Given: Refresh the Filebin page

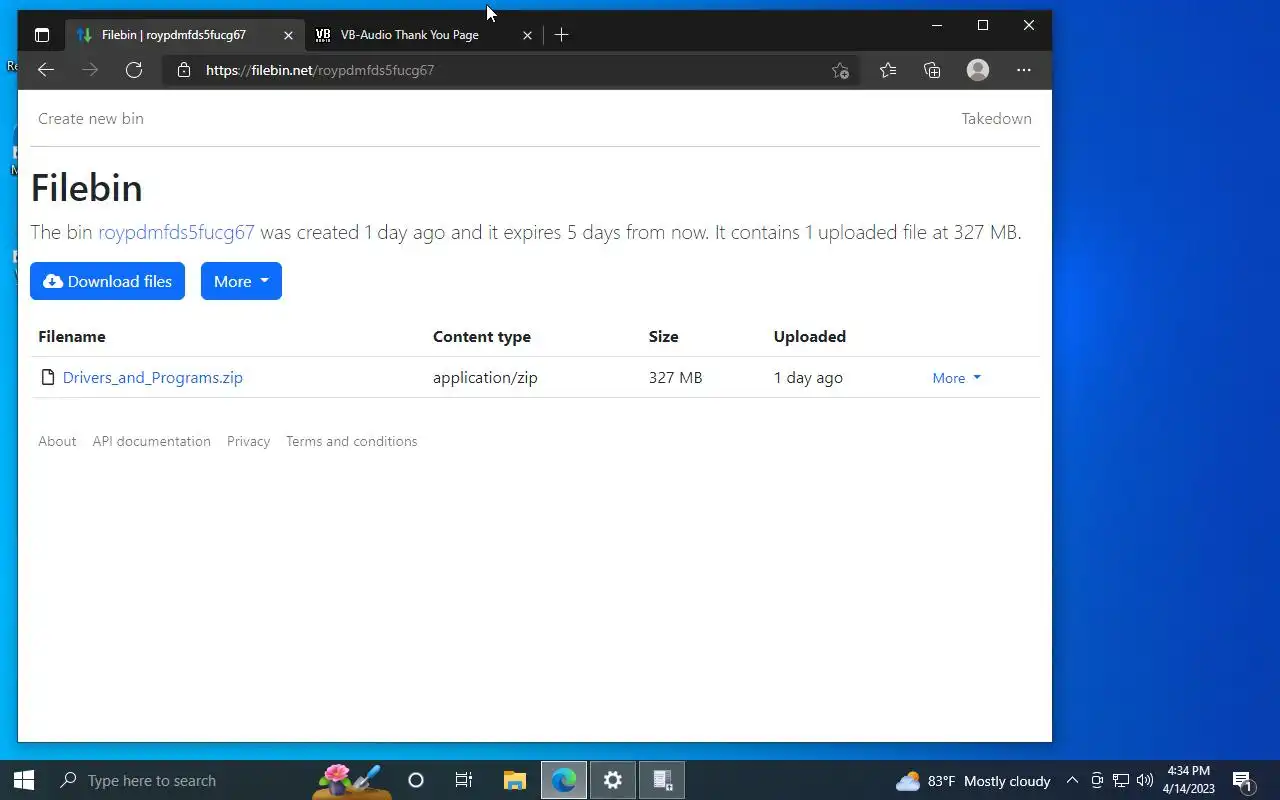Looking at the screenshot, I should coord(134,70).
